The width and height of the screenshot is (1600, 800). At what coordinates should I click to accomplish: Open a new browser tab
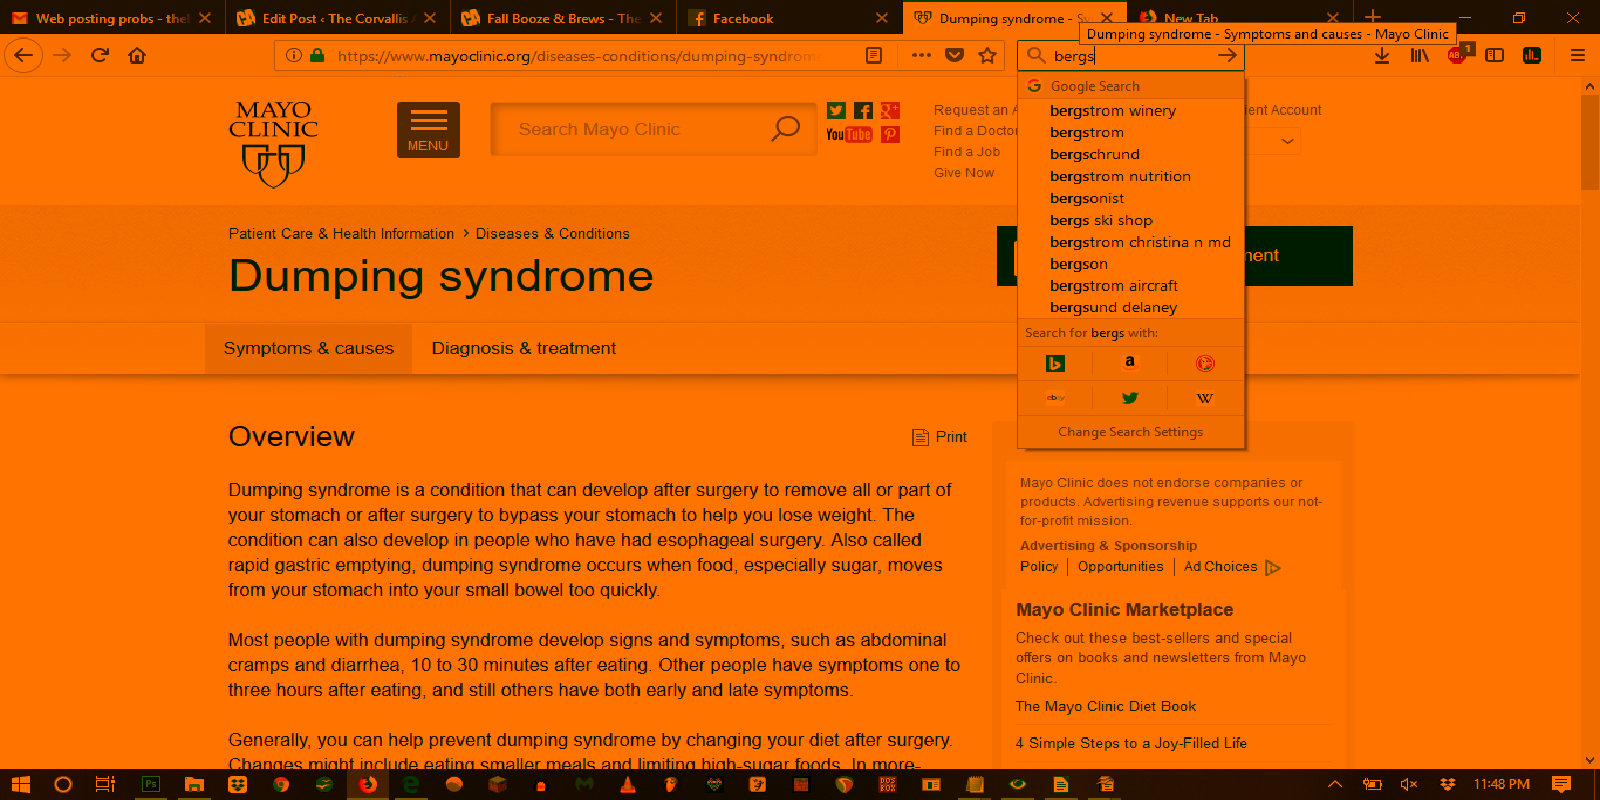1373,17
